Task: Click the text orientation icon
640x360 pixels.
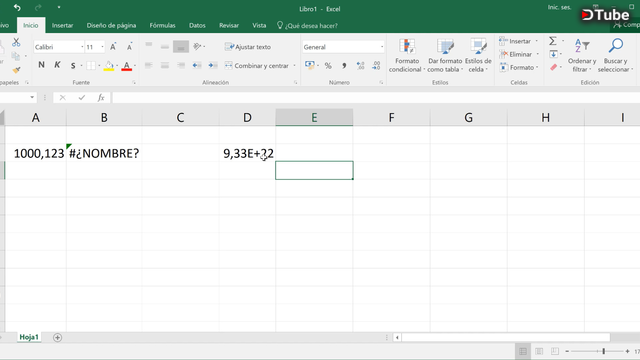Action: pos(198,47)
